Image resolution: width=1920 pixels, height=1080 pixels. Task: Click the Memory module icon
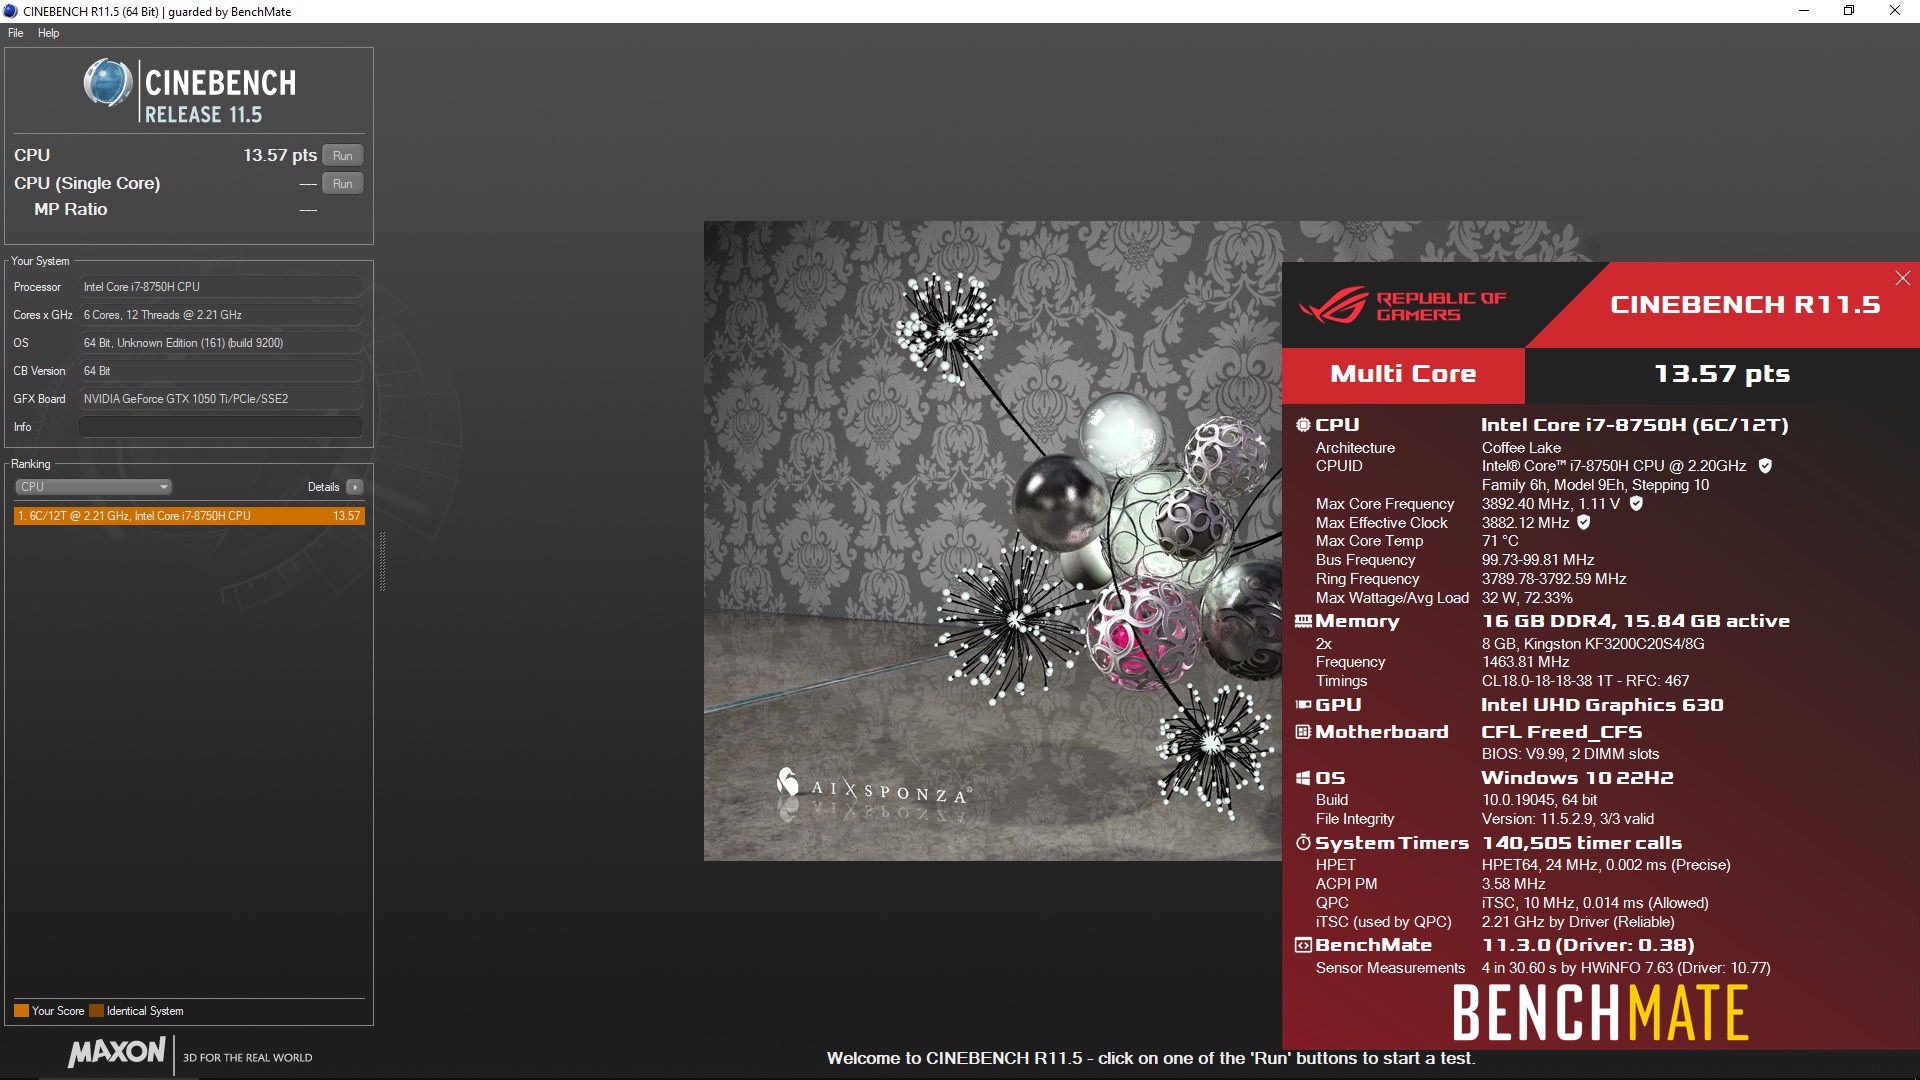tap(1303, 621)
